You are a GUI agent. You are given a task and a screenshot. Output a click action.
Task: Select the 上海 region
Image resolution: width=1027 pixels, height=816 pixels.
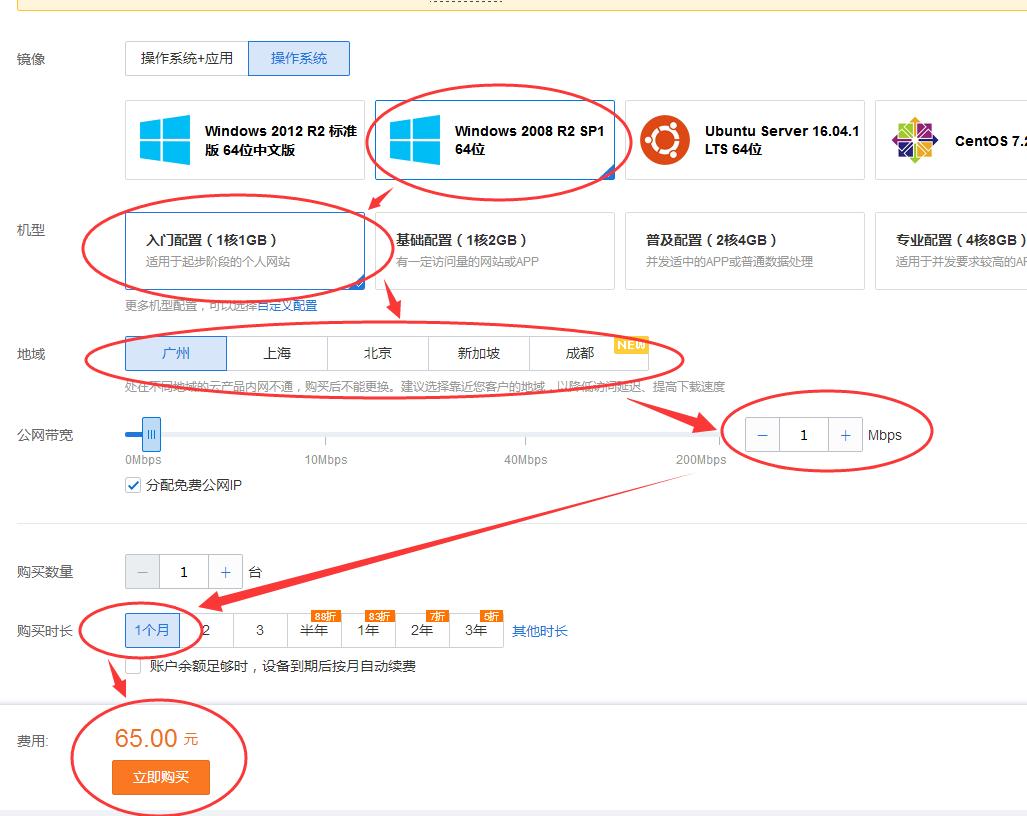pos(277,354)
